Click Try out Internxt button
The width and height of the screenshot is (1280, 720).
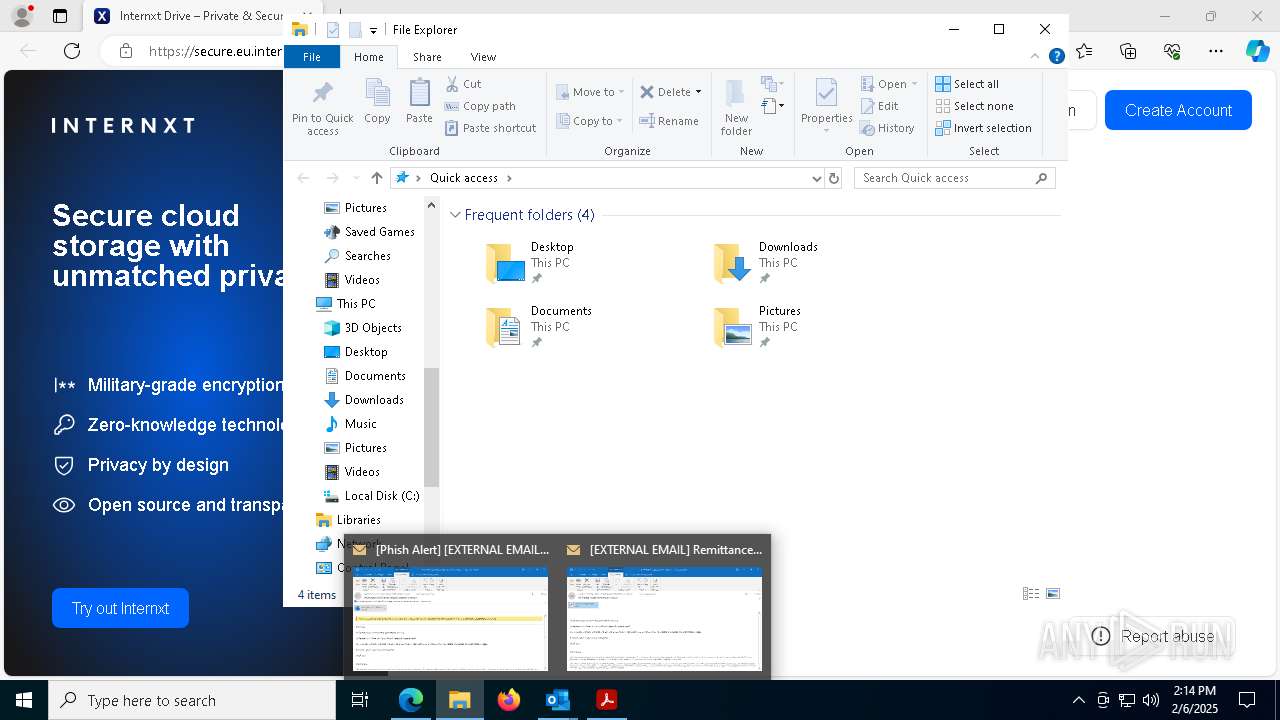pos(120,608)
